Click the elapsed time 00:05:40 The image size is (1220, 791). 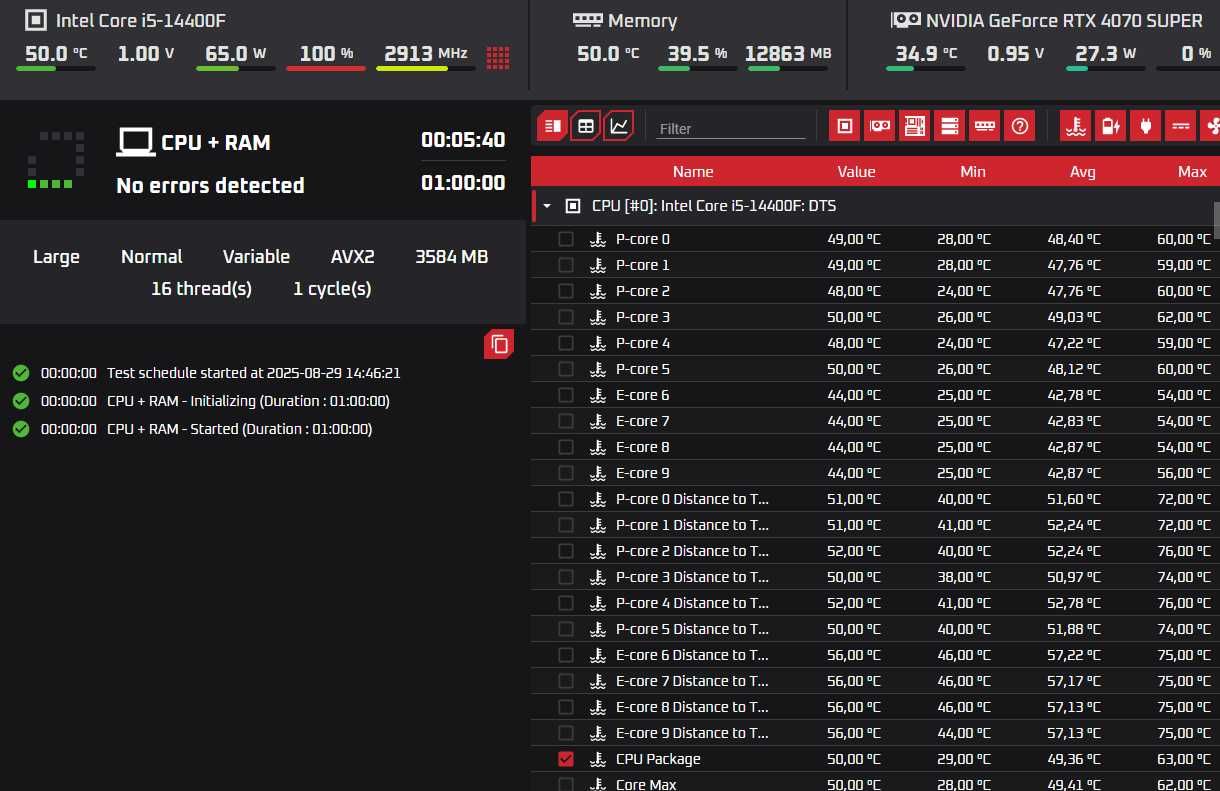pyautogui.click(x=463, y=140)
